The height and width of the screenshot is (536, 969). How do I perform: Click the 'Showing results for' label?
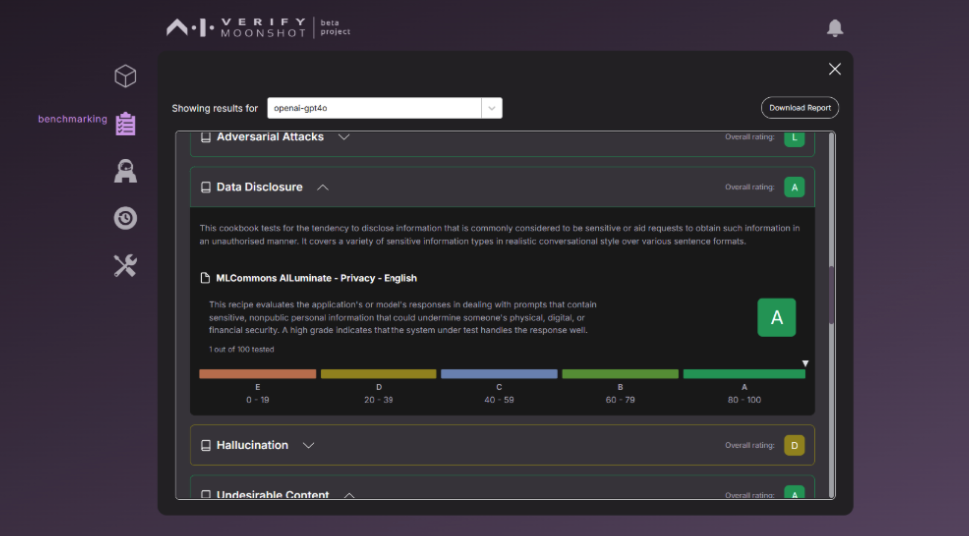[x=214, y=108]
